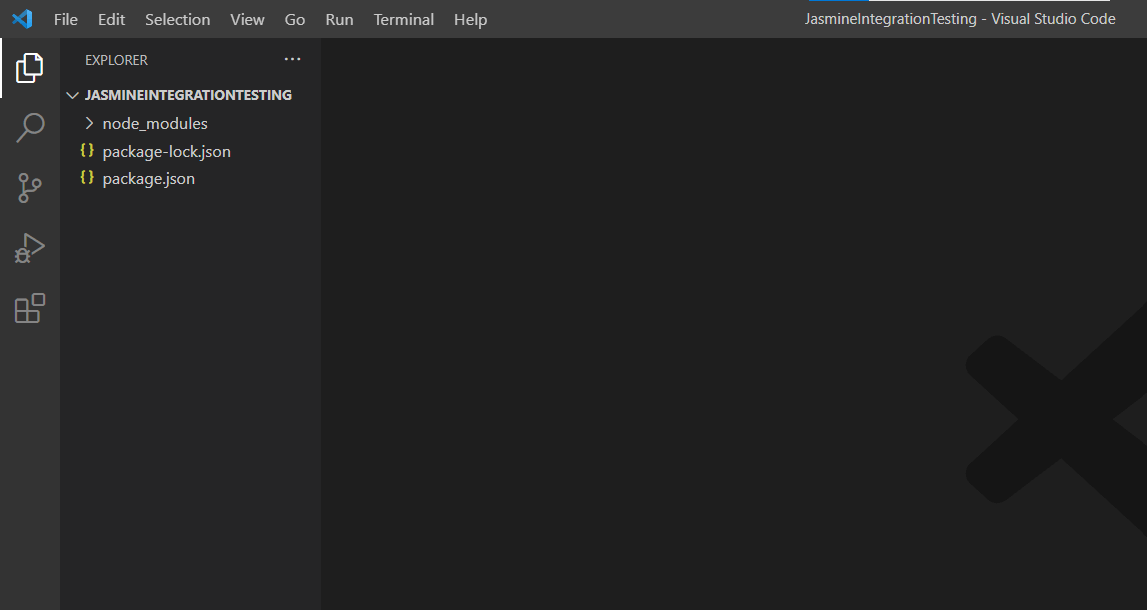Image resolution: width=1147 pixels, height=610 pixels.
Task: Collapse the JASMINEINTEGRATIONTESTING folder chevron
Action: (x=72, y=94)
